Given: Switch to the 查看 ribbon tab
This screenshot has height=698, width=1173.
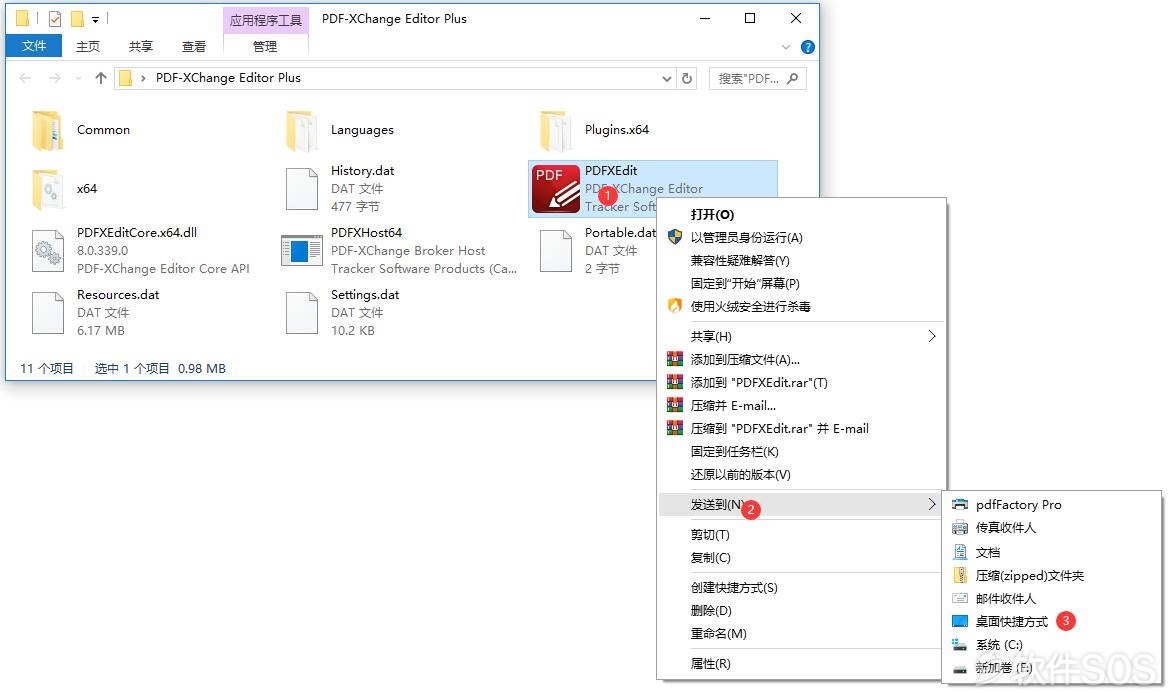Looking at the screenshot, I should [194, 46].
